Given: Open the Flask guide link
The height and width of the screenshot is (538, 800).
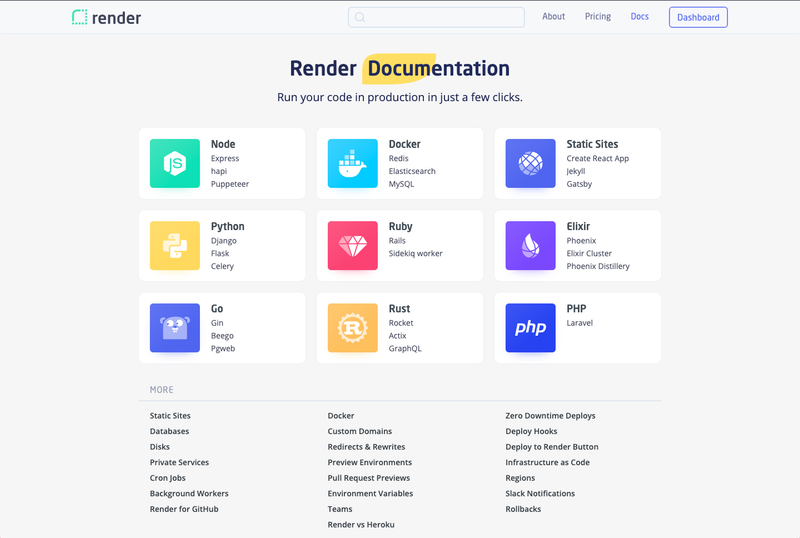Looking at the screenshot, I should coord(220,254).
